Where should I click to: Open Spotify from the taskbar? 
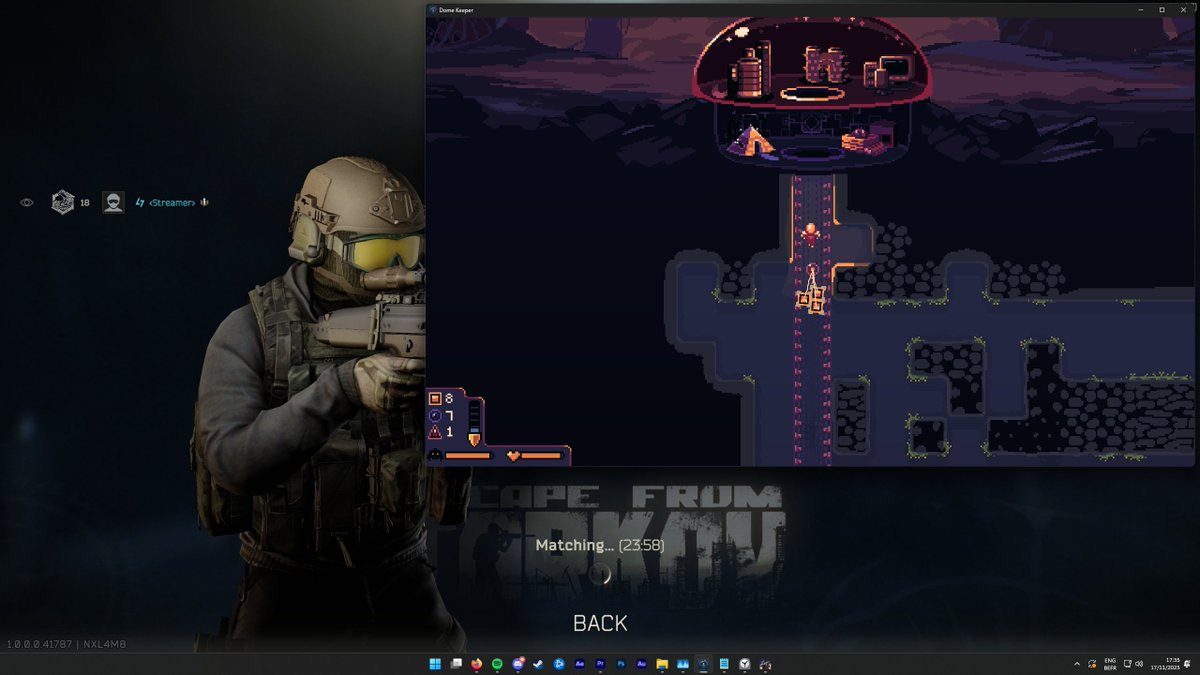[497, 664]
